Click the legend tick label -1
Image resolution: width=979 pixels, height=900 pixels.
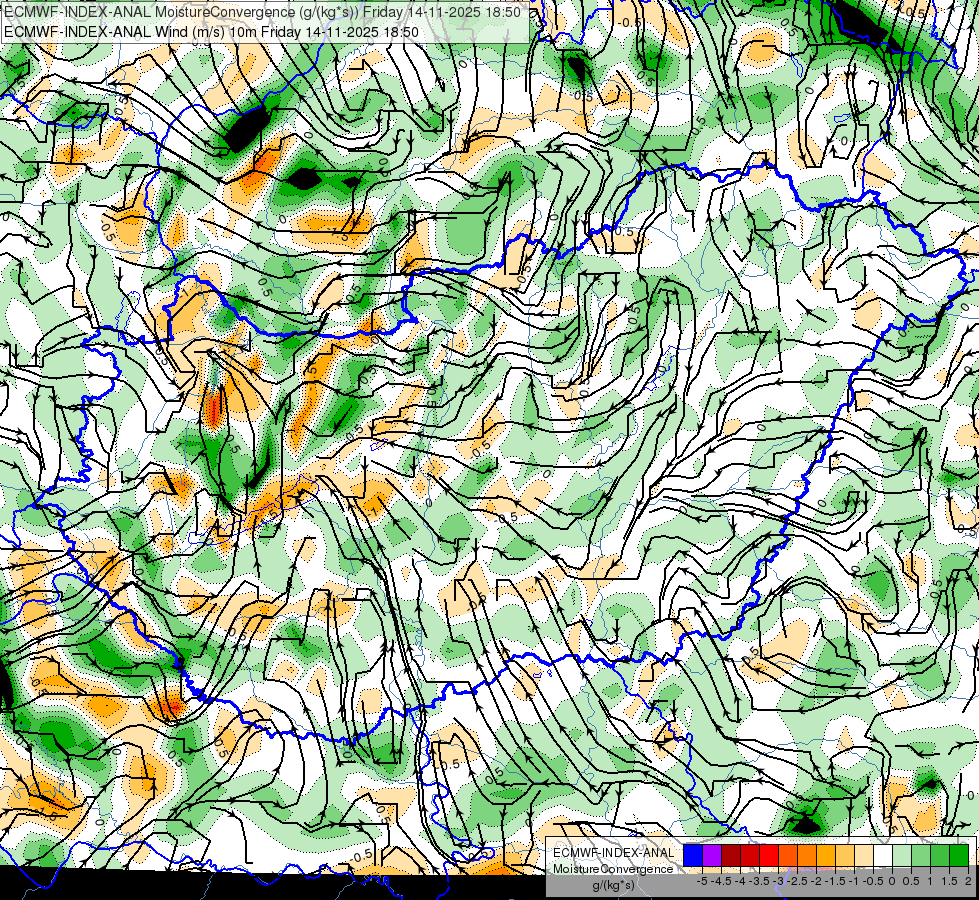854,881
